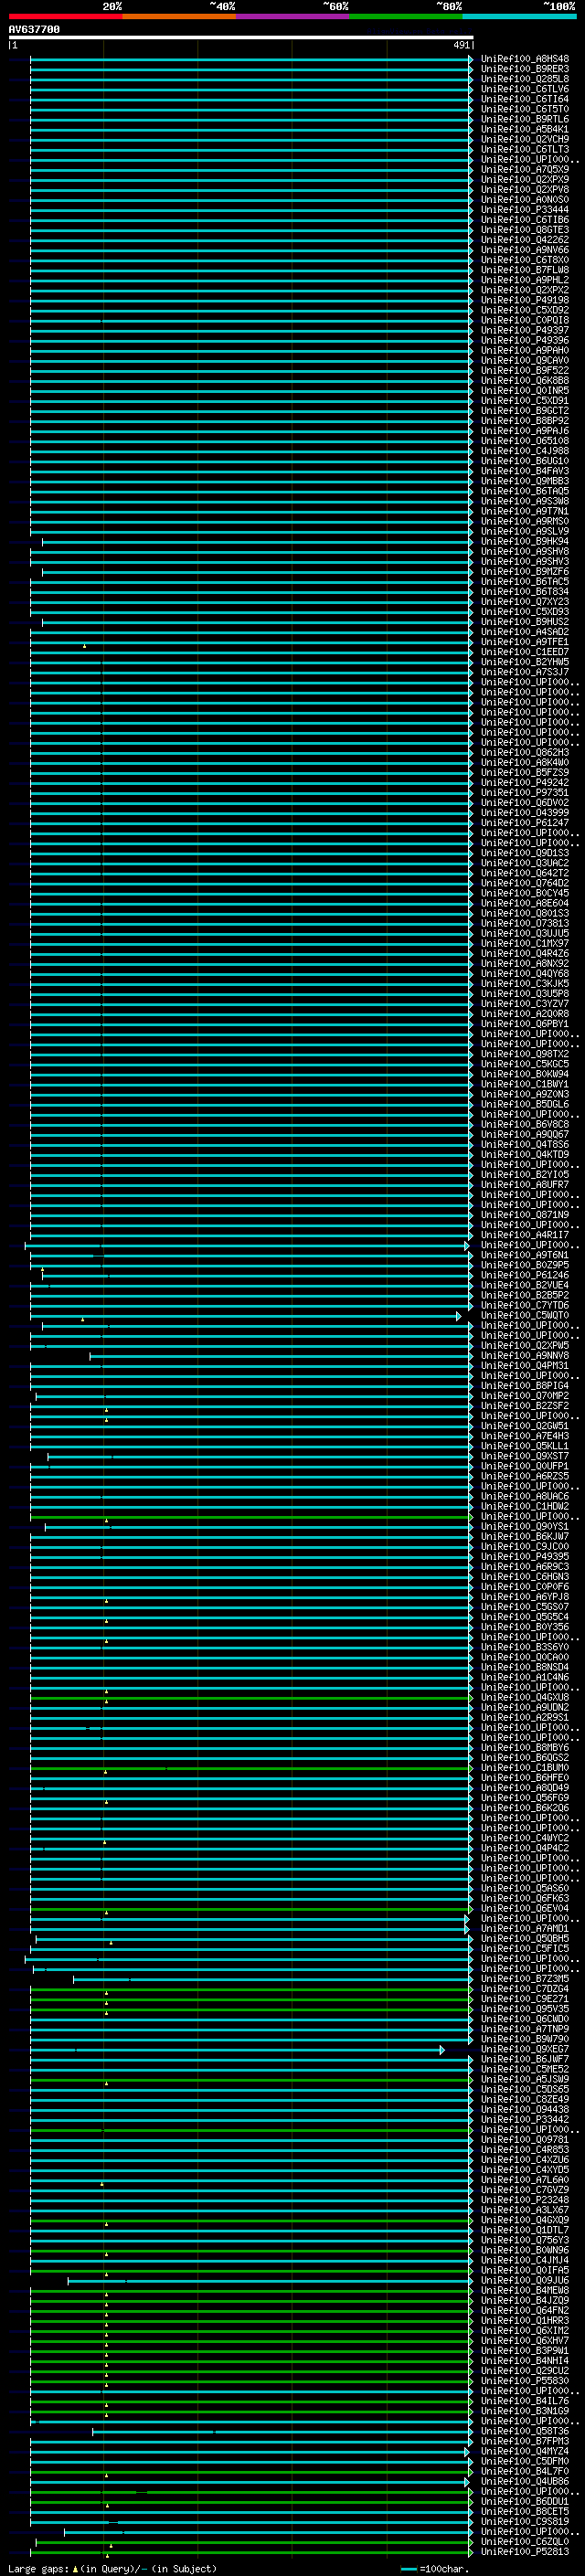The width and height of the screenshot is (585, 2576).
Task: Select the label UniRef100_Q8GTE3
Action: [525, 230]
